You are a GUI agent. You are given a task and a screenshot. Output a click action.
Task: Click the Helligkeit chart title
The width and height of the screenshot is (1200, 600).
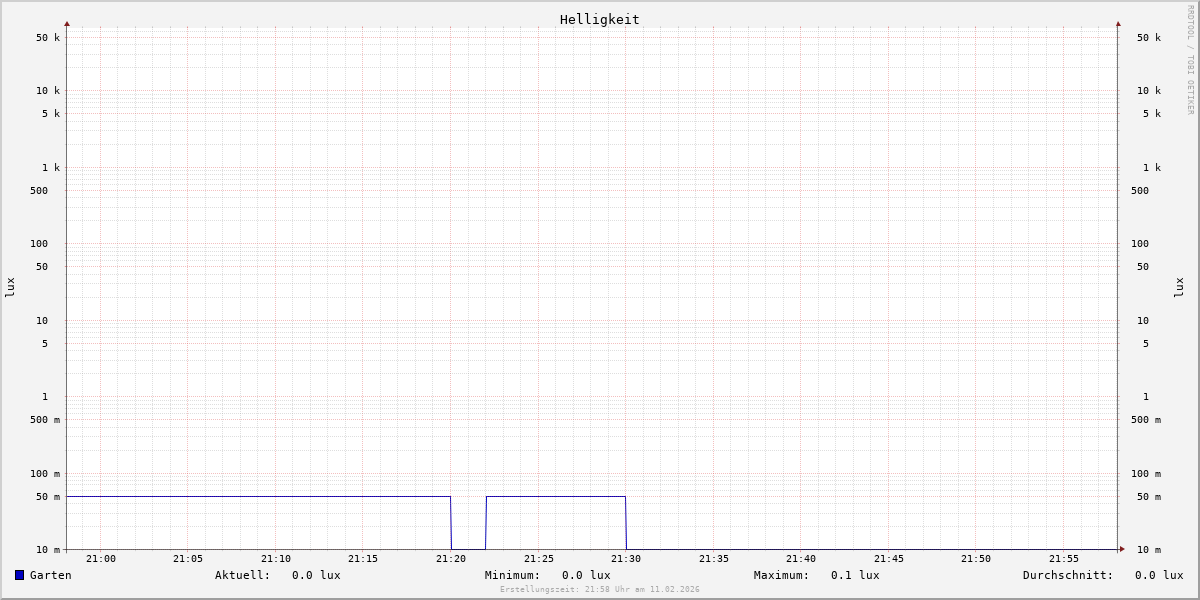pos(600,19)
